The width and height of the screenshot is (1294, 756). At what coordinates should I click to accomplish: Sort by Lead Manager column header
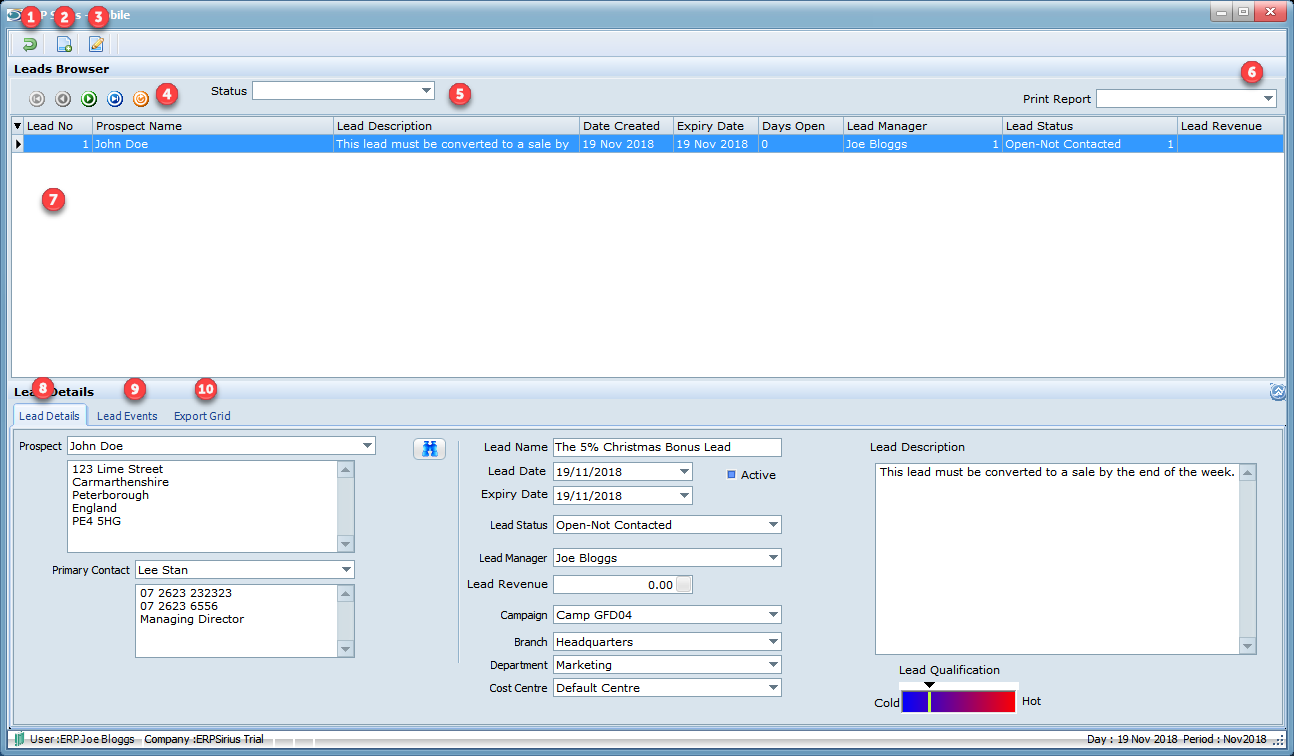tap(923, 126)
